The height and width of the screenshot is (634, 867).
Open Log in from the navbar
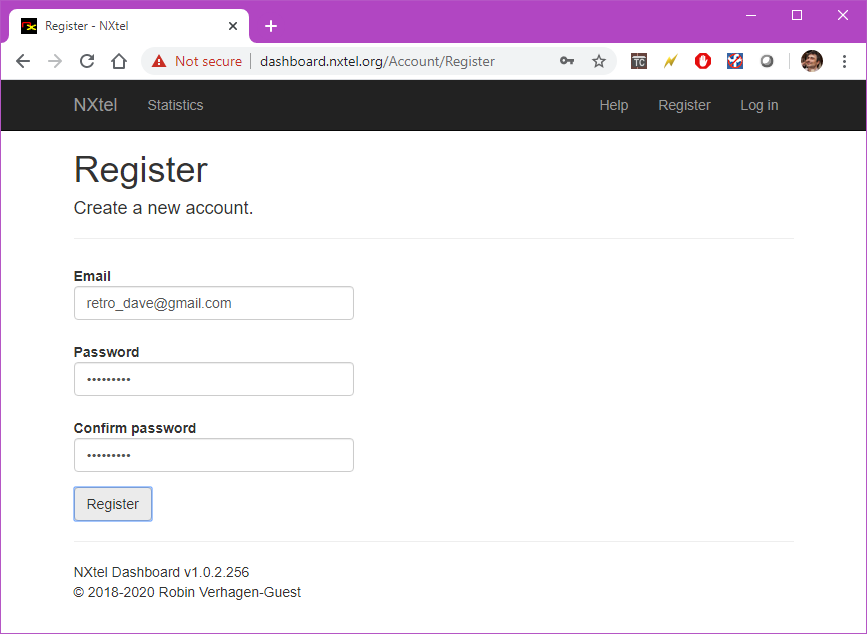(759, 105)
